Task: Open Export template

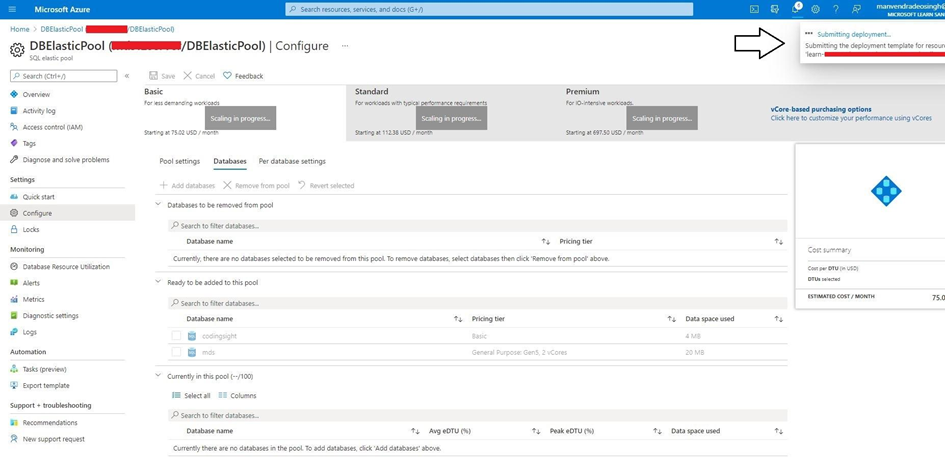Action: click(x=46, y=385)
